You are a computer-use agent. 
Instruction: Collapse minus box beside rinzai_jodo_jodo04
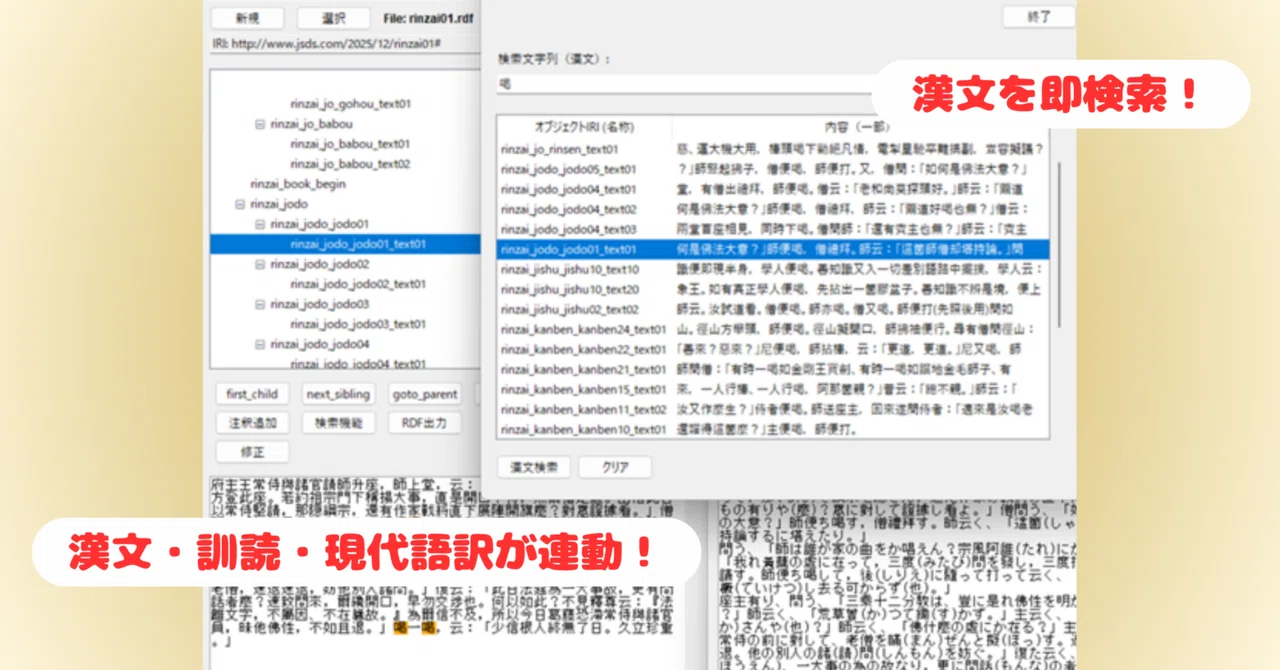pyautogui.click(x=260, y=344)
